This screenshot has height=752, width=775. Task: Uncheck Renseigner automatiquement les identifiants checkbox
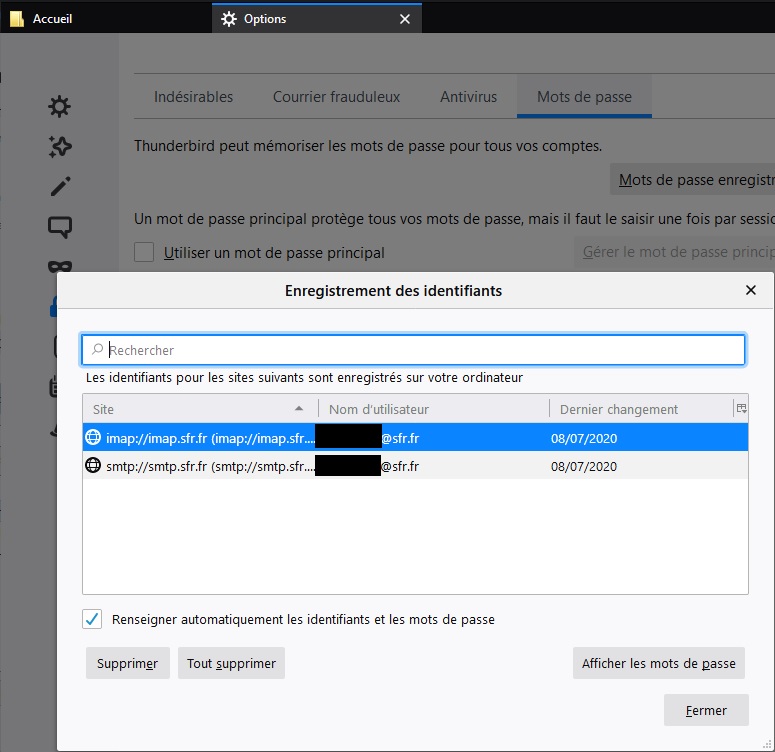click(x=92, y=619)
